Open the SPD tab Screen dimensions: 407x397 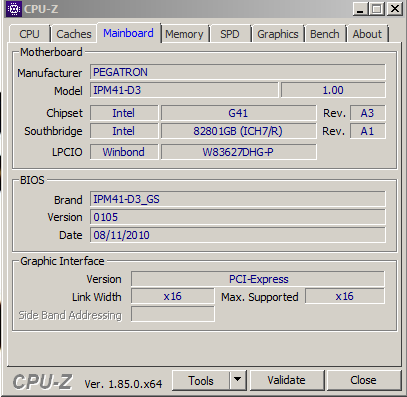230,34
